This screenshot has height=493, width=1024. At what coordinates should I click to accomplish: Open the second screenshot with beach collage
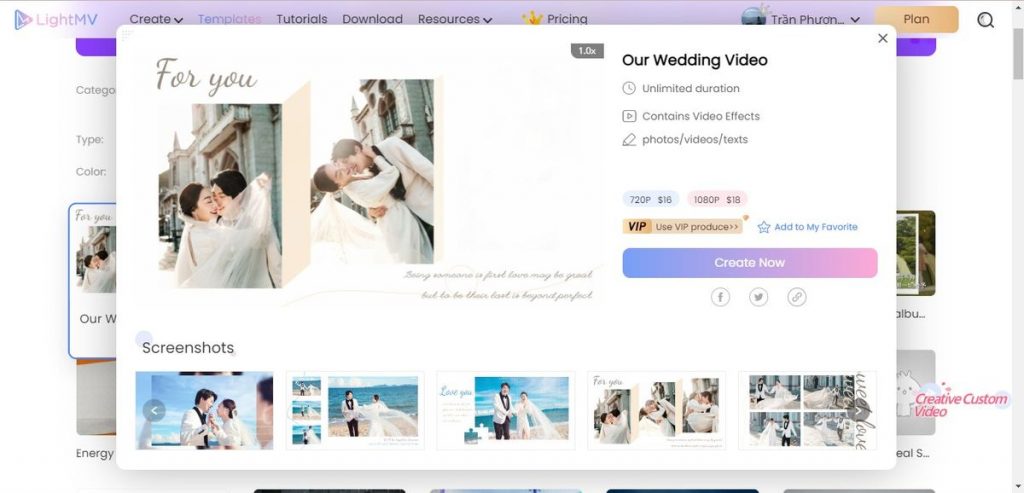[x=355, y=411]
